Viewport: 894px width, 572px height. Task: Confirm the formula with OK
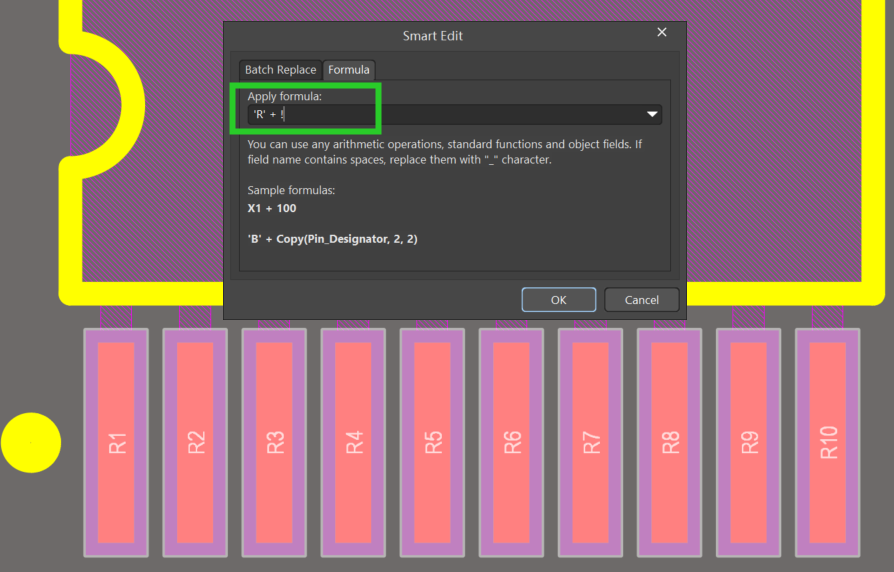558,300
